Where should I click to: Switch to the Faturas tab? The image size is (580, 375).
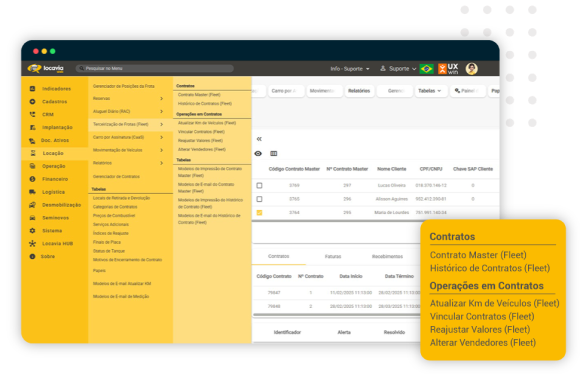pyautogui.click(x=333, y=256)
